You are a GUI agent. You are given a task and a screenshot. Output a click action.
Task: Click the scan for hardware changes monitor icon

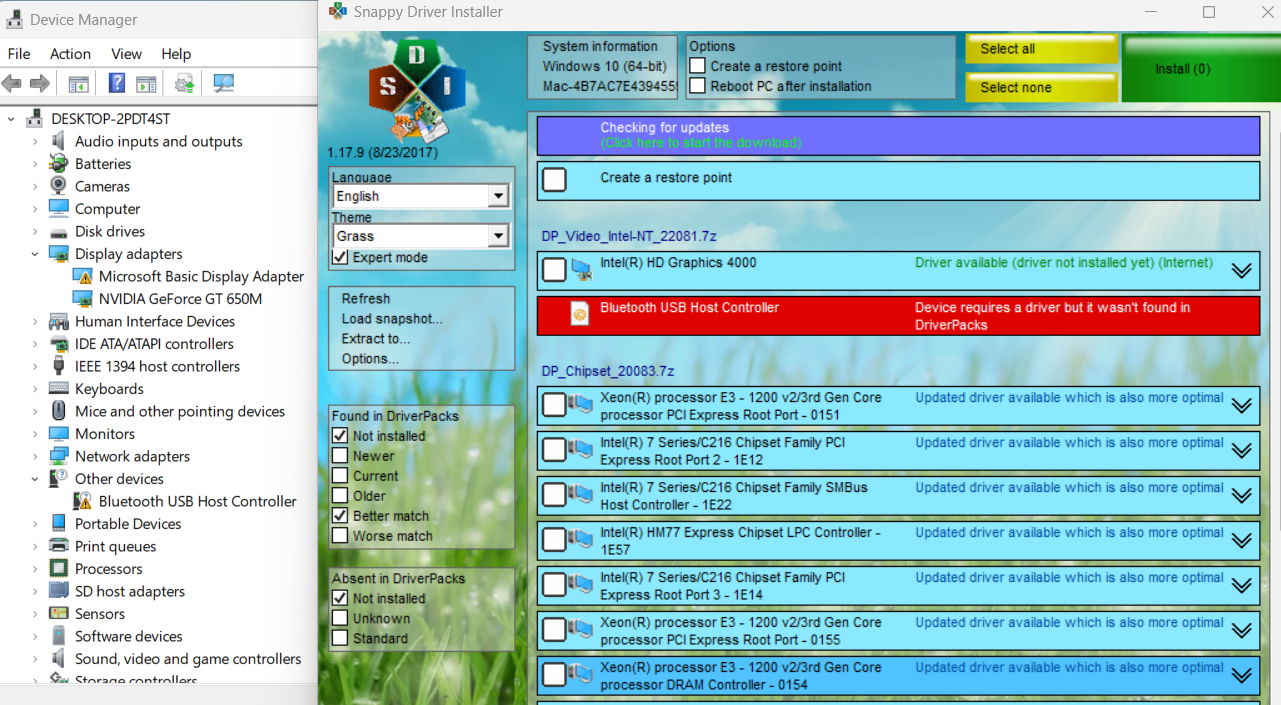[x=224, y=84]
